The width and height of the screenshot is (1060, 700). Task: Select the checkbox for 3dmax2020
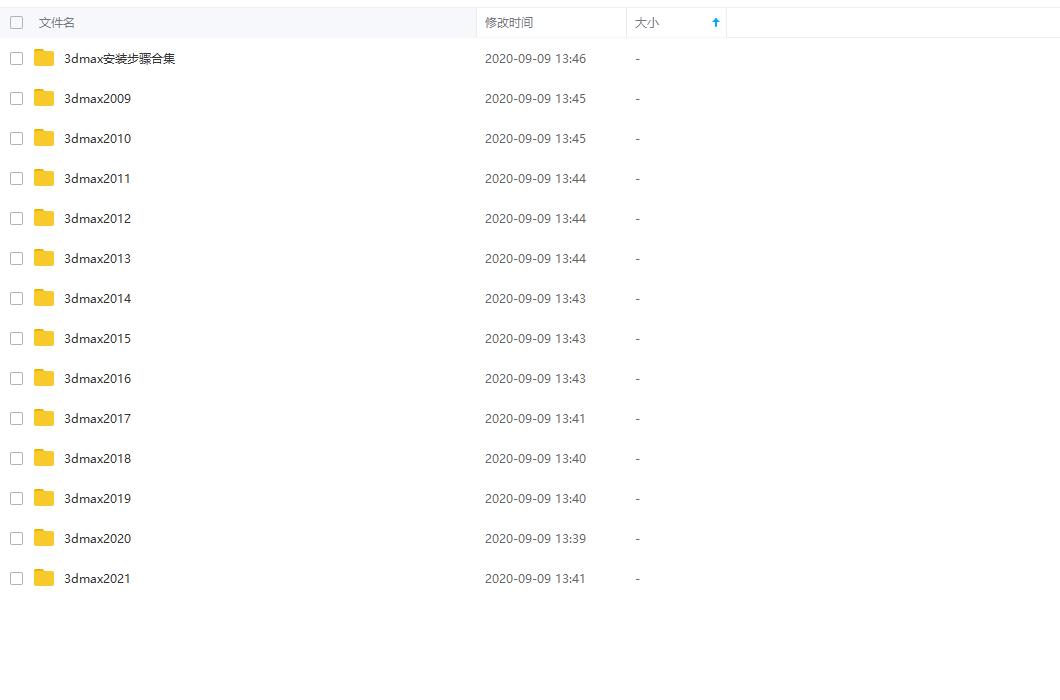pyautogui.click(x=17, y=538)
